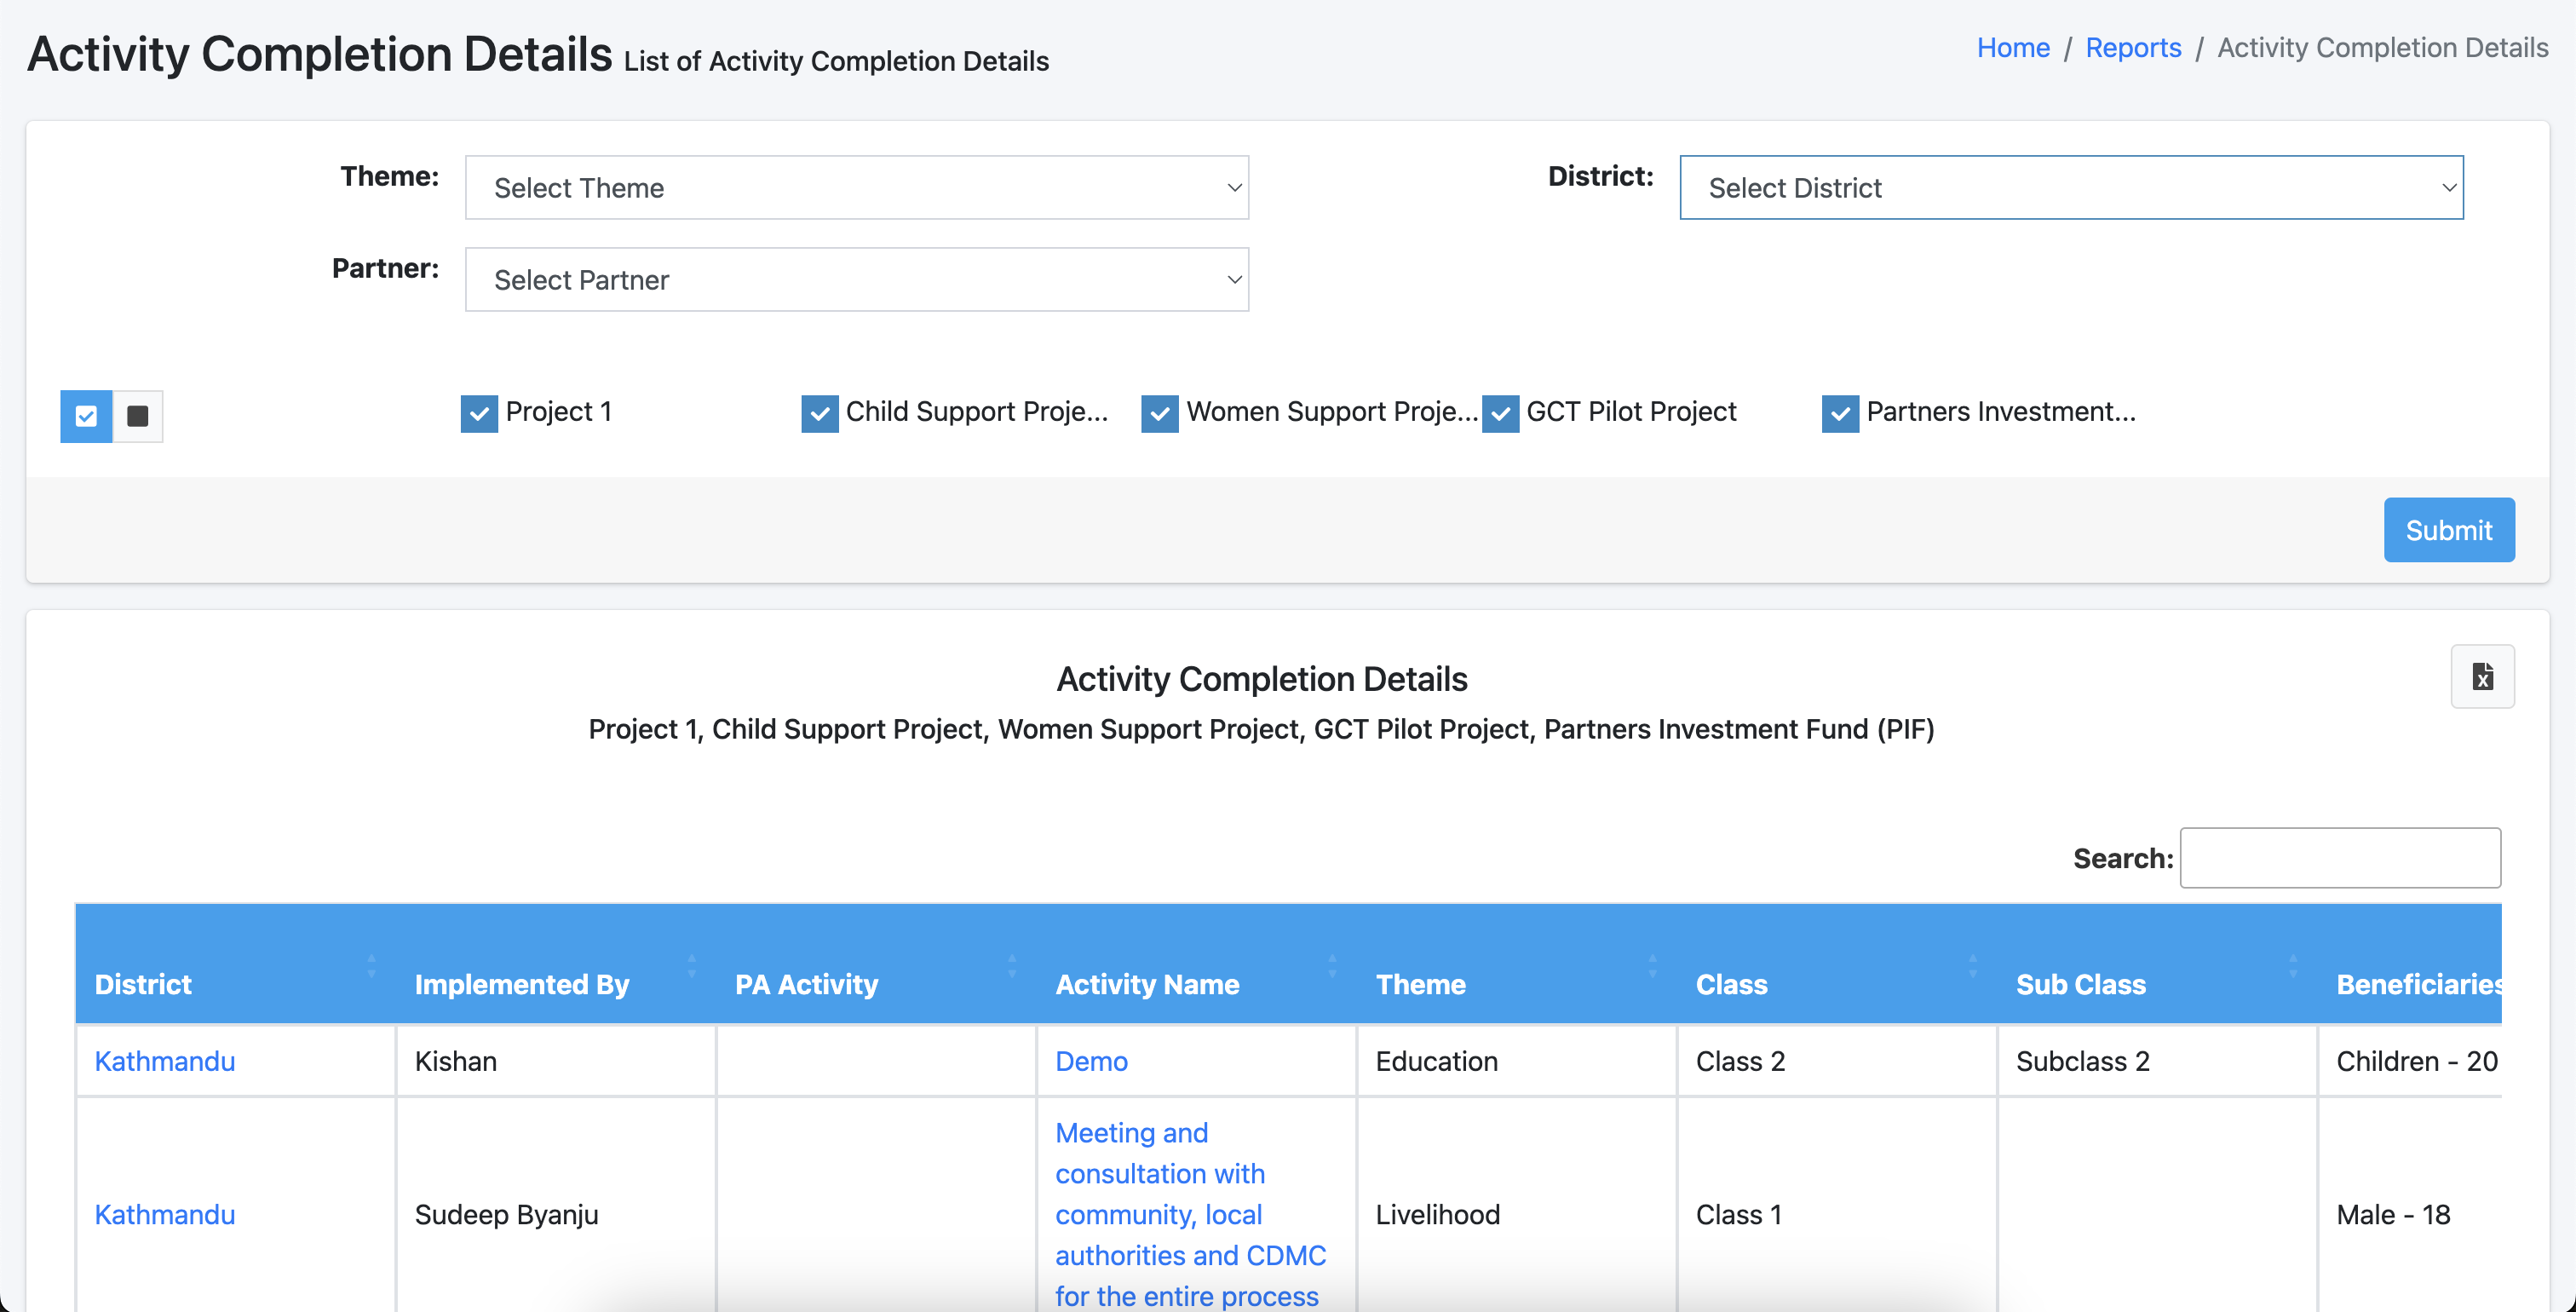Select the Kishan cell
The image size is (2576, 1312).
point(556,1061)
